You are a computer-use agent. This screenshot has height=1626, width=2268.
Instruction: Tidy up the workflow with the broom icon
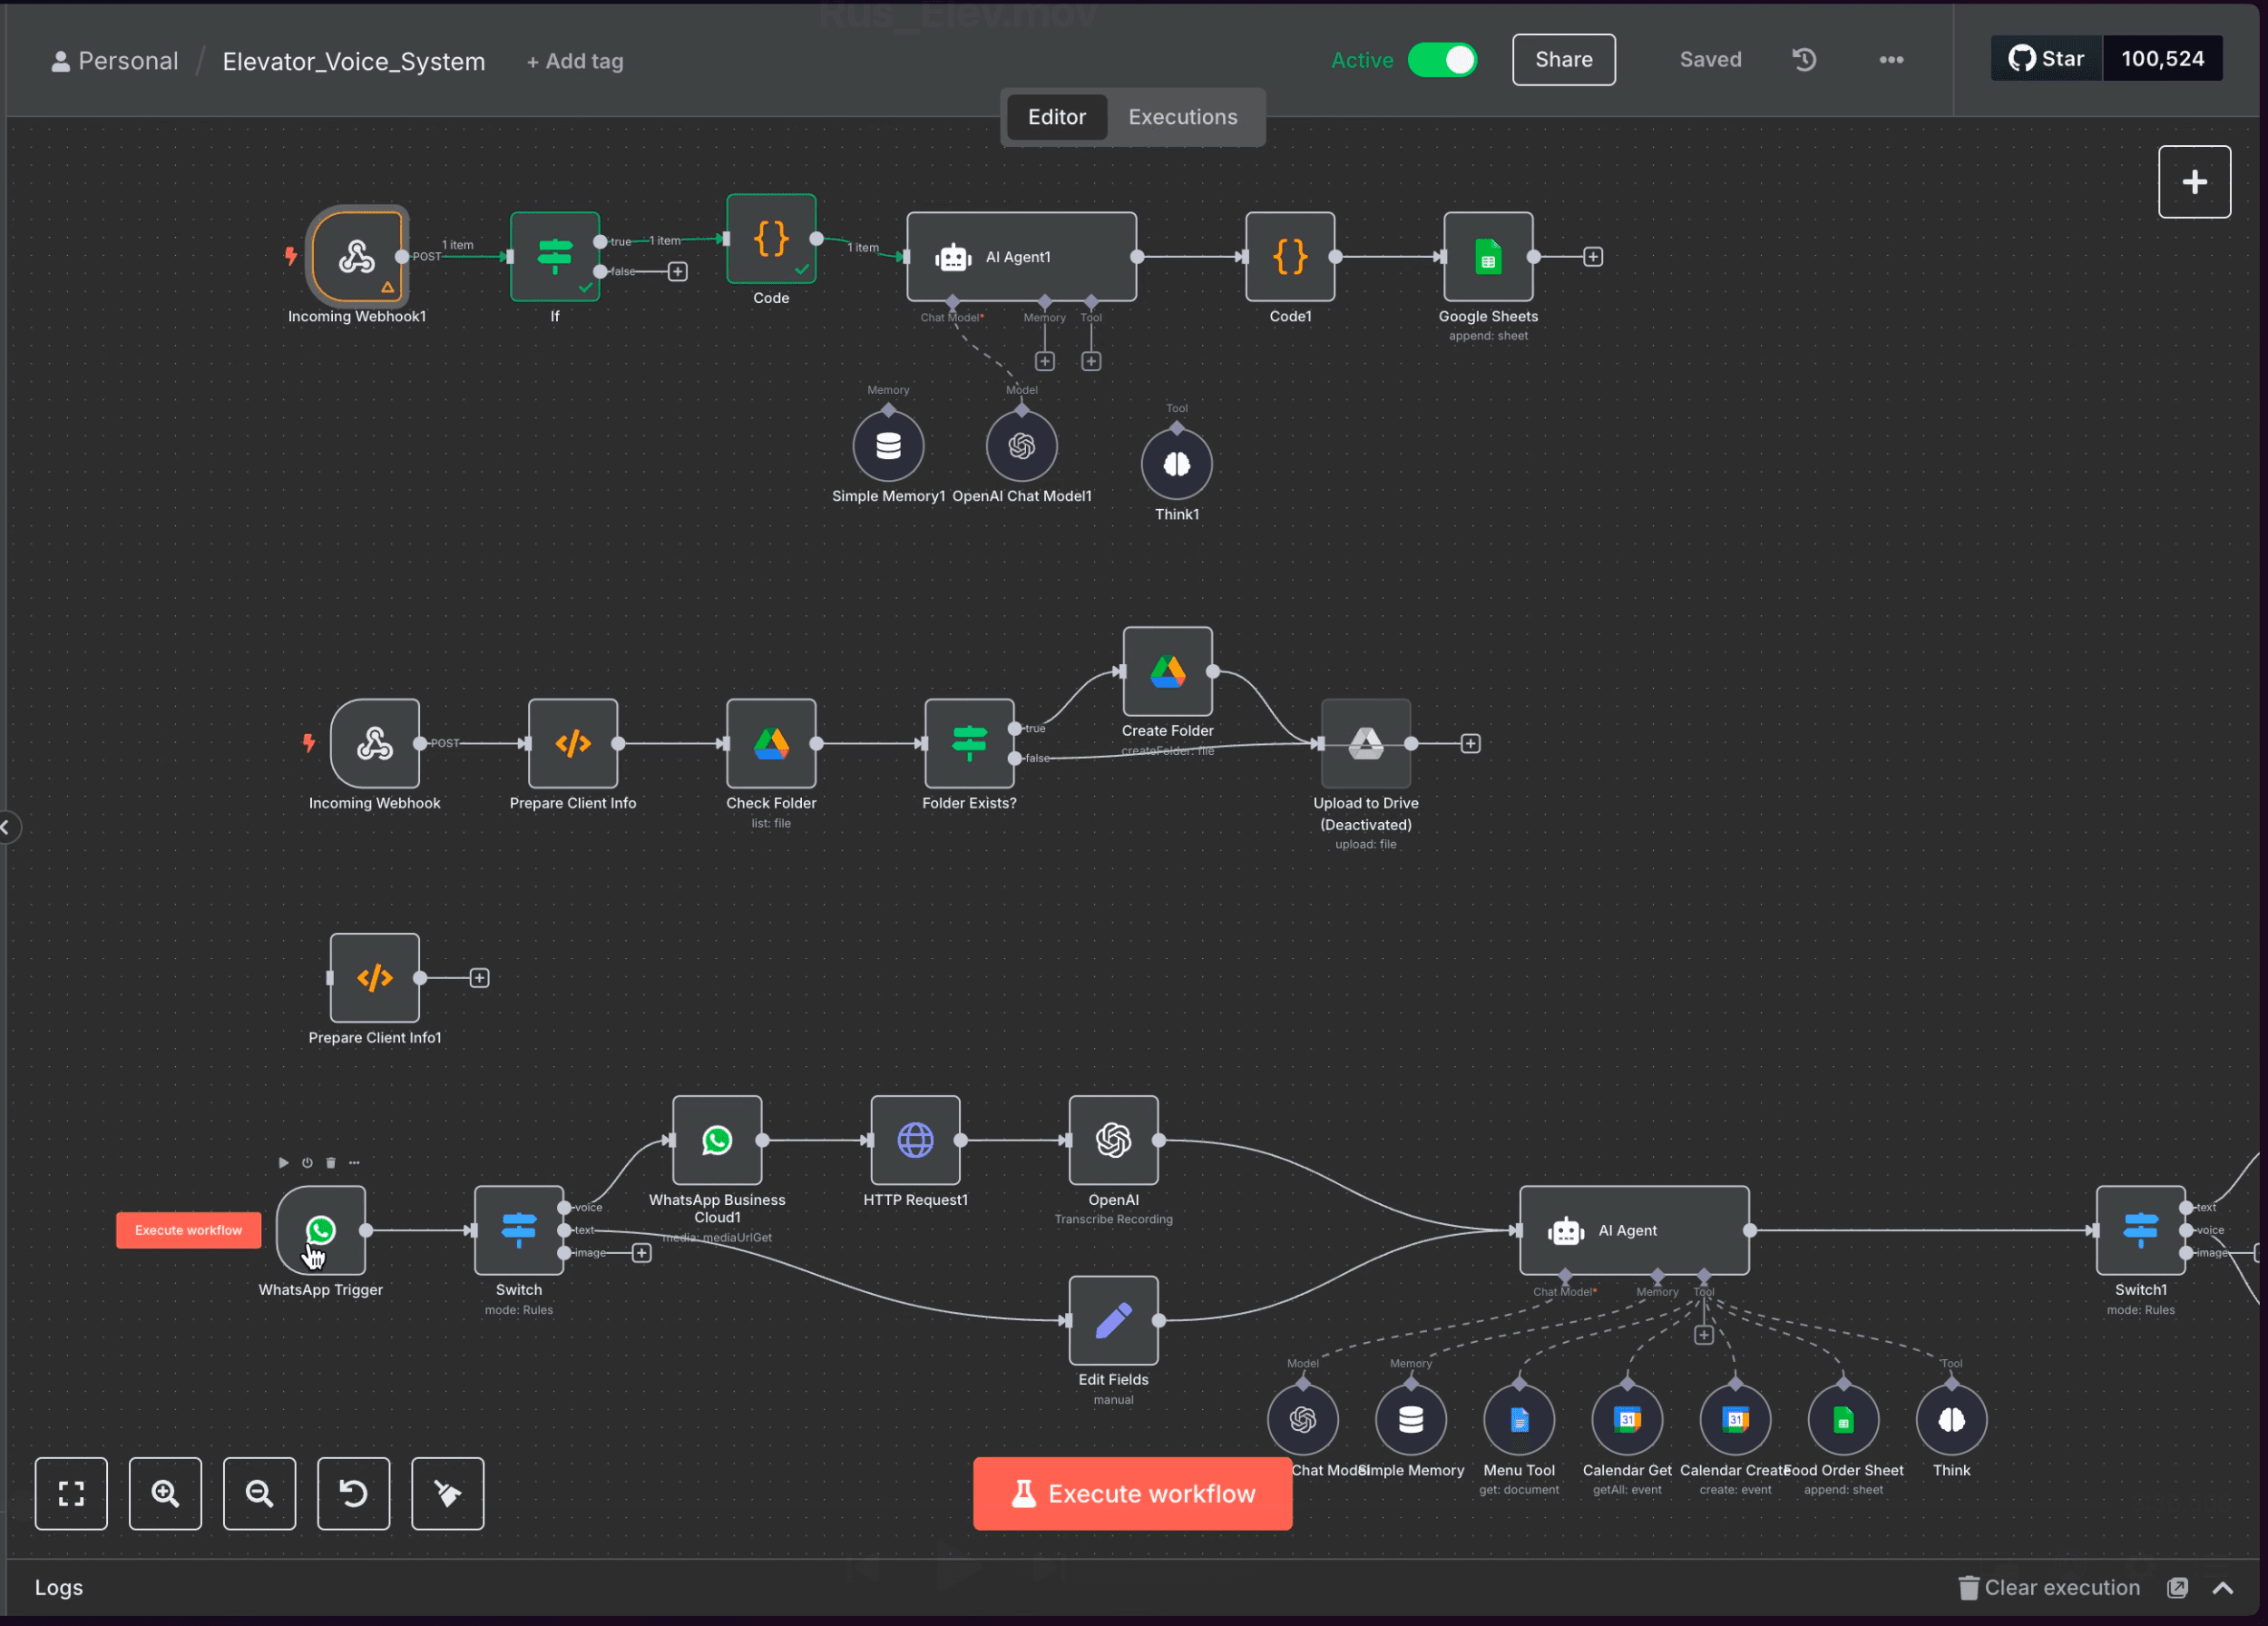[x=447, y=1494]
